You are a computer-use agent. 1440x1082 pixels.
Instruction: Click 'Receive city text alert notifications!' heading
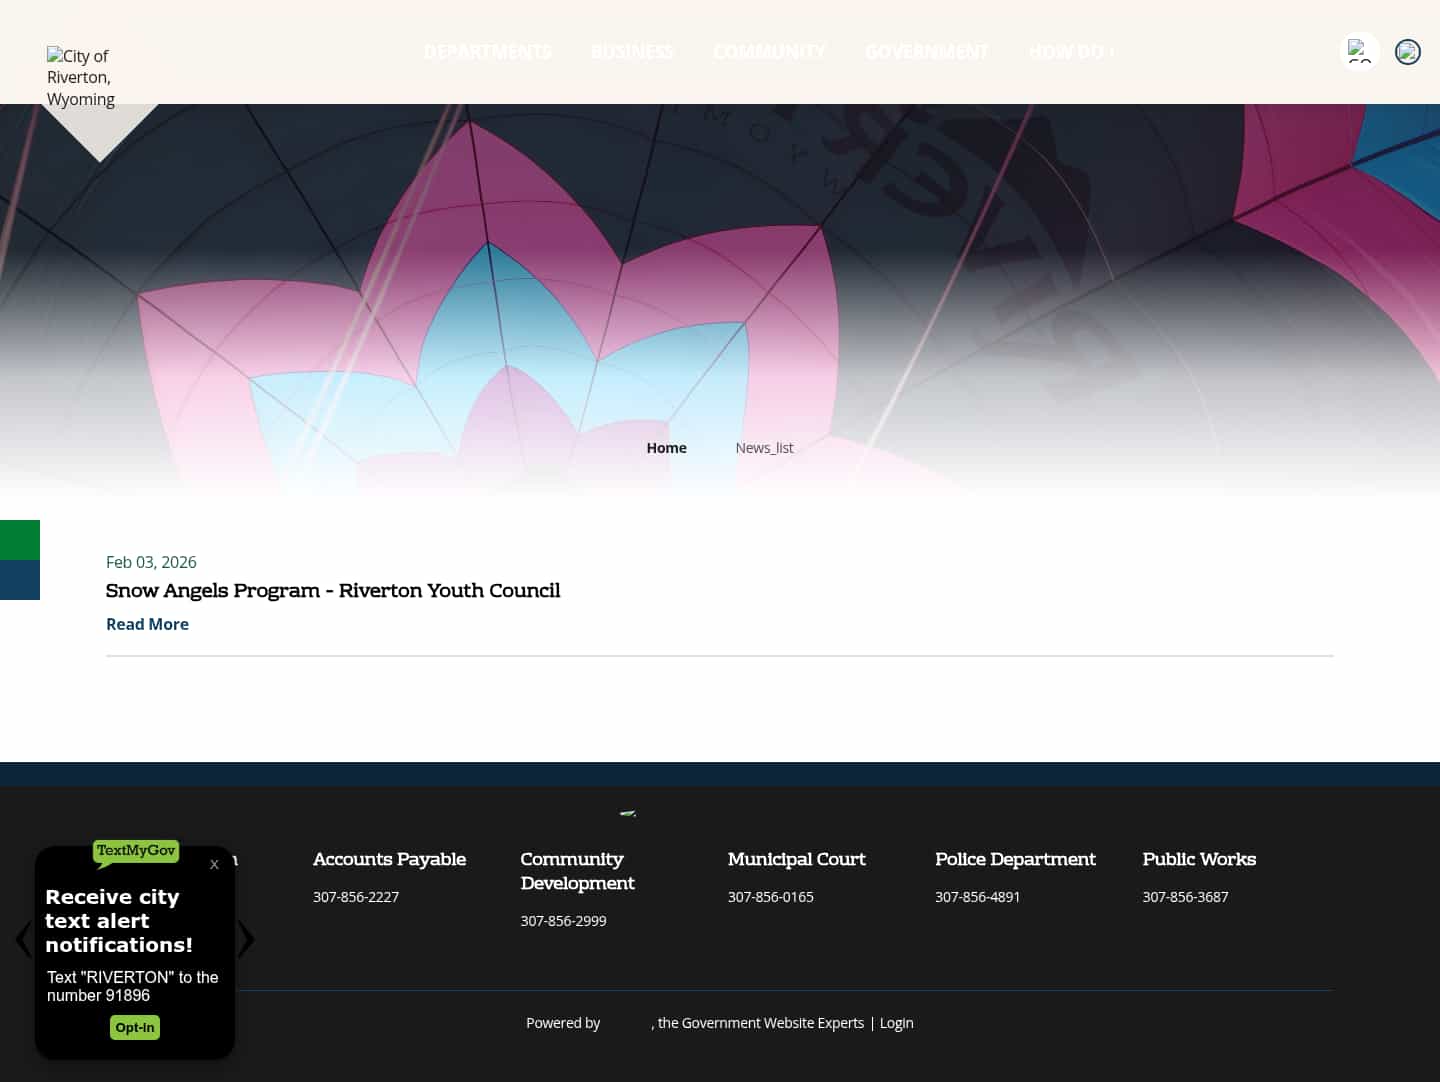pyautogui.click(x=119, y=921)
